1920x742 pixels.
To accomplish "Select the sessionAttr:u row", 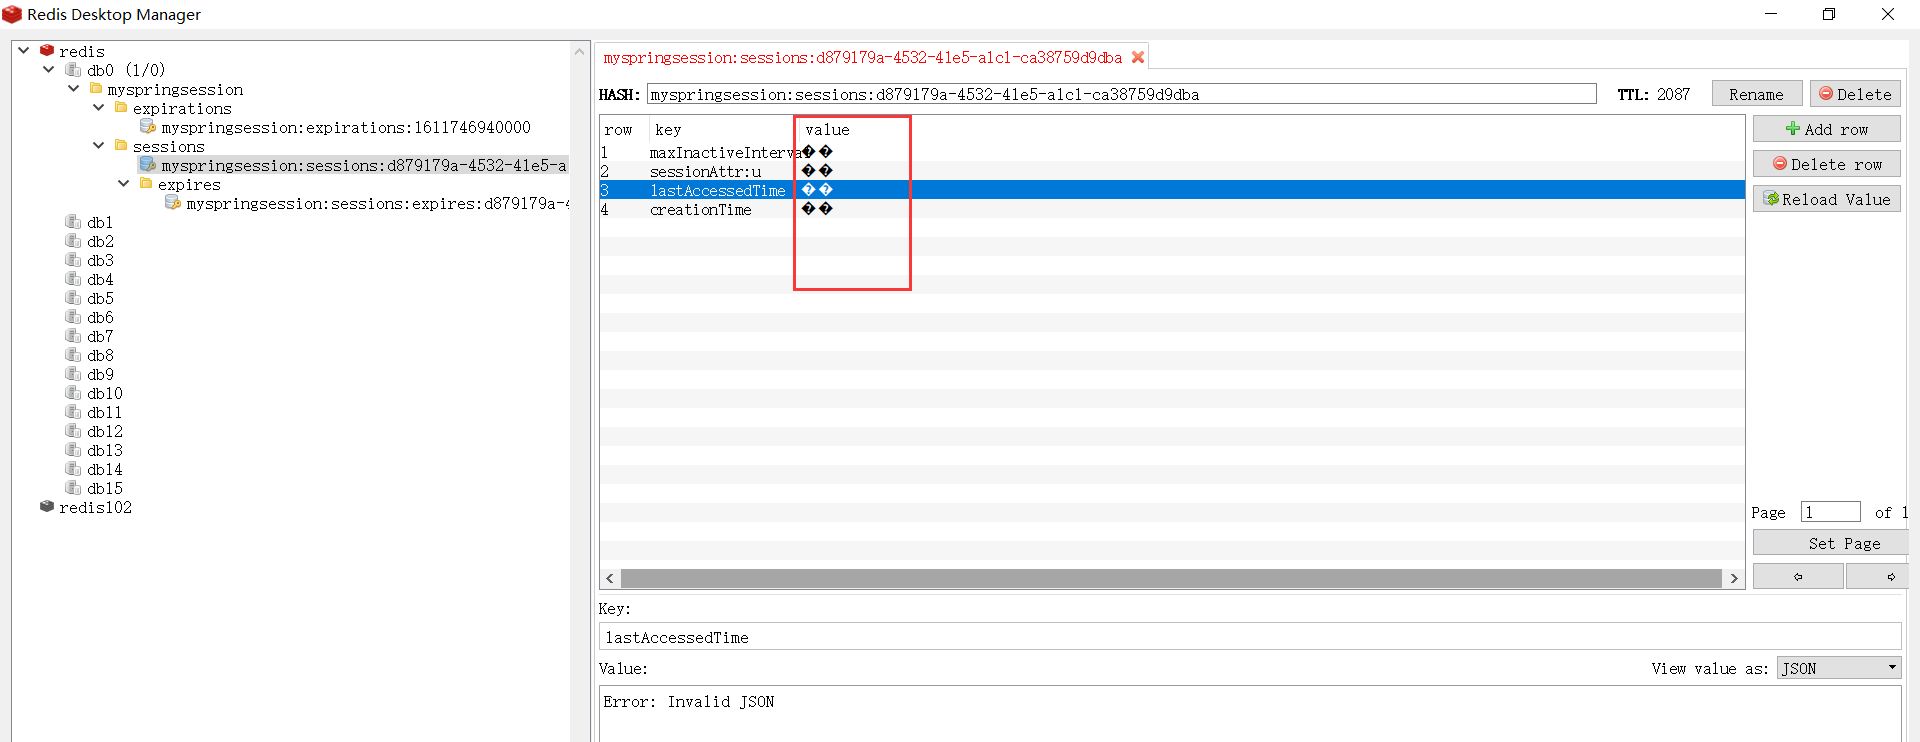I will coord(1172,171).
